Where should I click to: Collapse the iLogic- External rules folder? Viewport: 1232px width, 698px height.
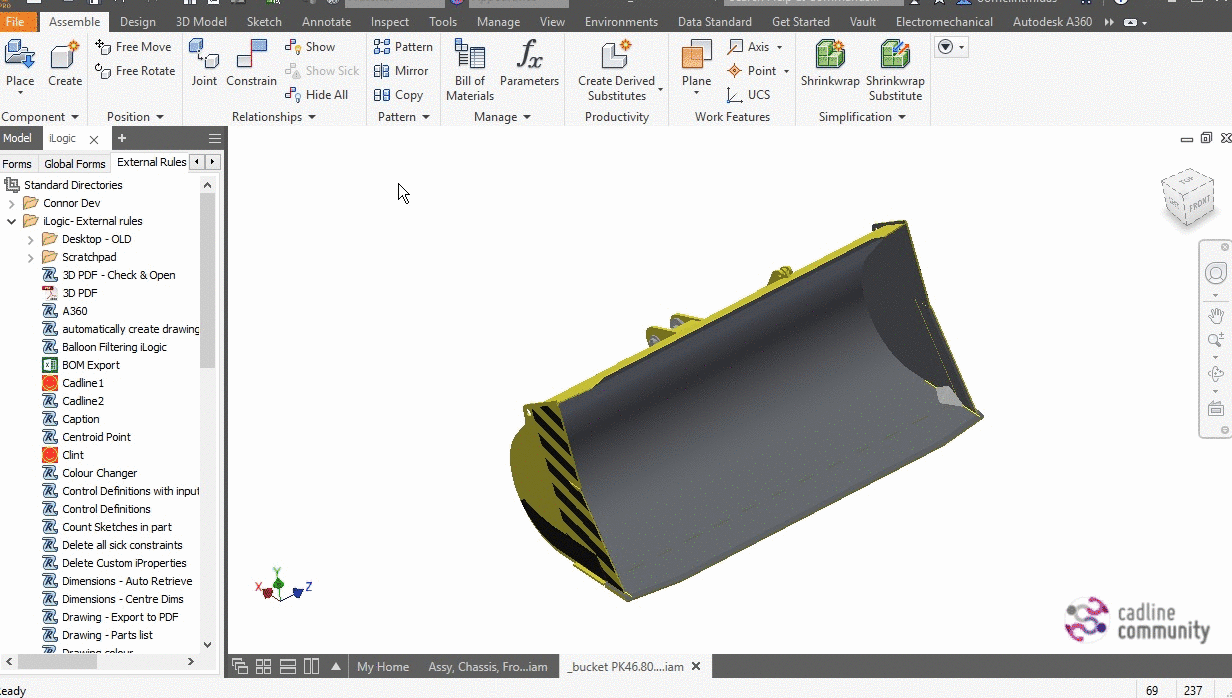(12, 221)
